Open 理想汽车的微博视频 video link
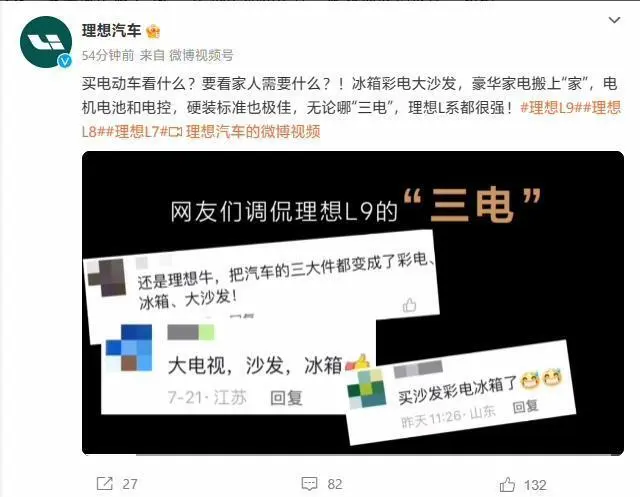This screenshot has width=640, height=497. point(253,132)
